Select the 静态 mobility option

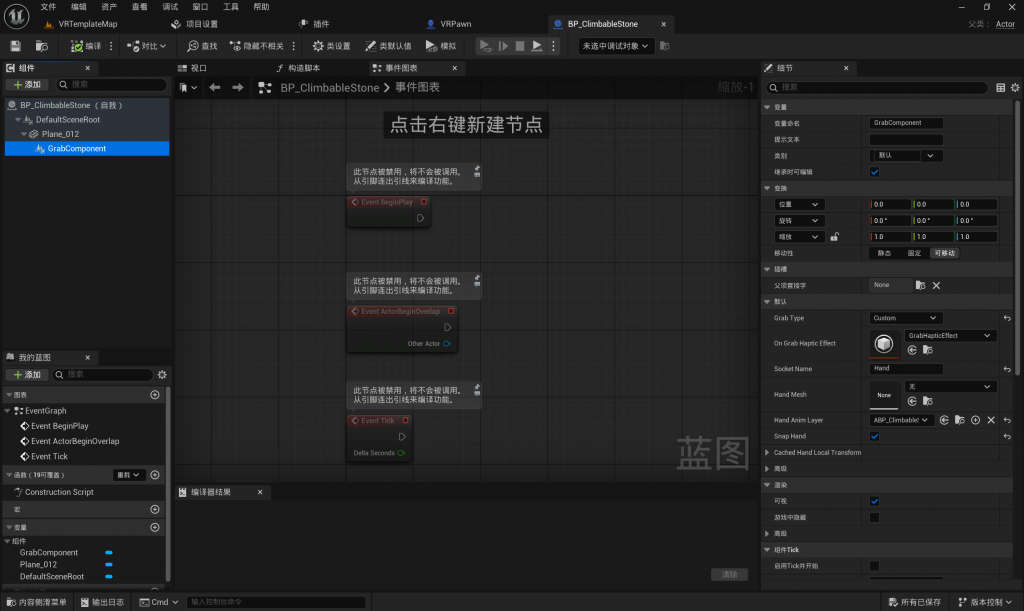tap(884, 253)
